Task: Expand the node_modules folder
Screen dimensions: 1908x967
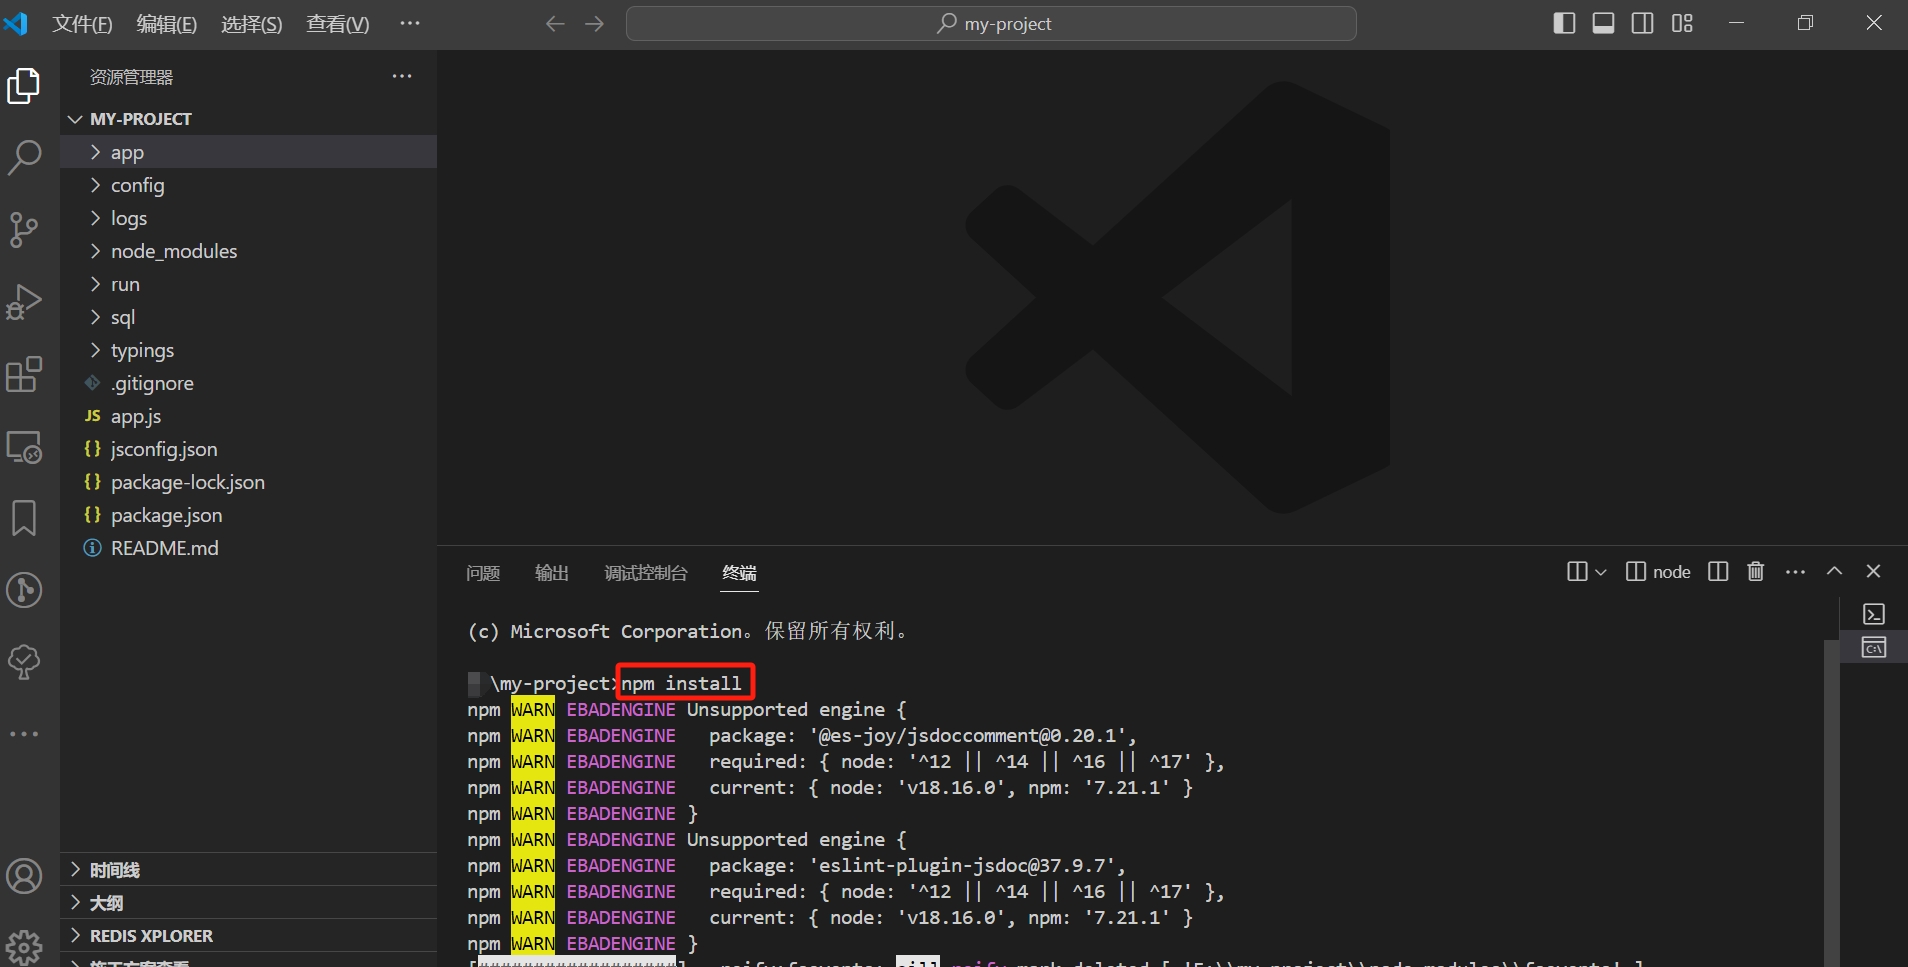Action: [x=173, y=251]
